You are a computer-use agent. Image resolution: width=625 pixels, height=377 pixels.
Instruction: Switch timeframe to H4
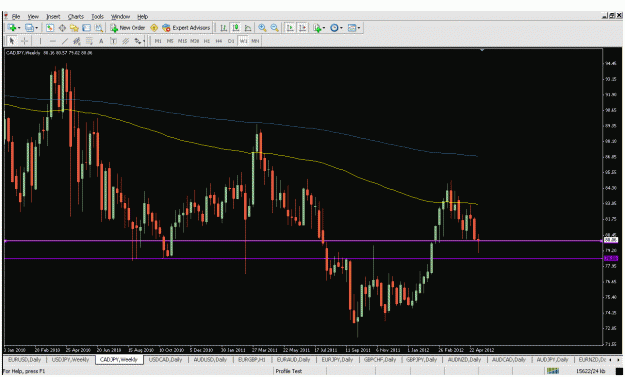coord(218,41)
